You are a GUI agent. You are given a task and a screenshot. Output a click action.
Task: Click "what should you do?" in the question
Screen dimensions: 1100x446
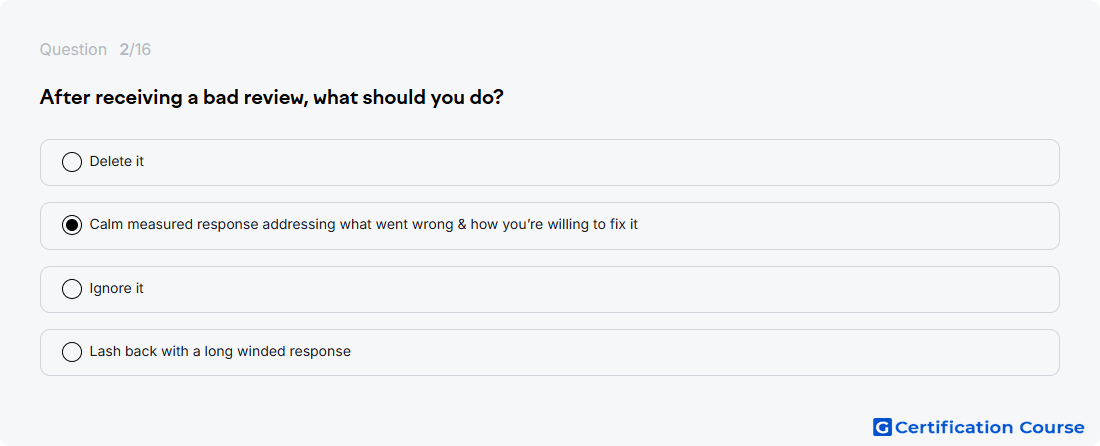point(408,97)
